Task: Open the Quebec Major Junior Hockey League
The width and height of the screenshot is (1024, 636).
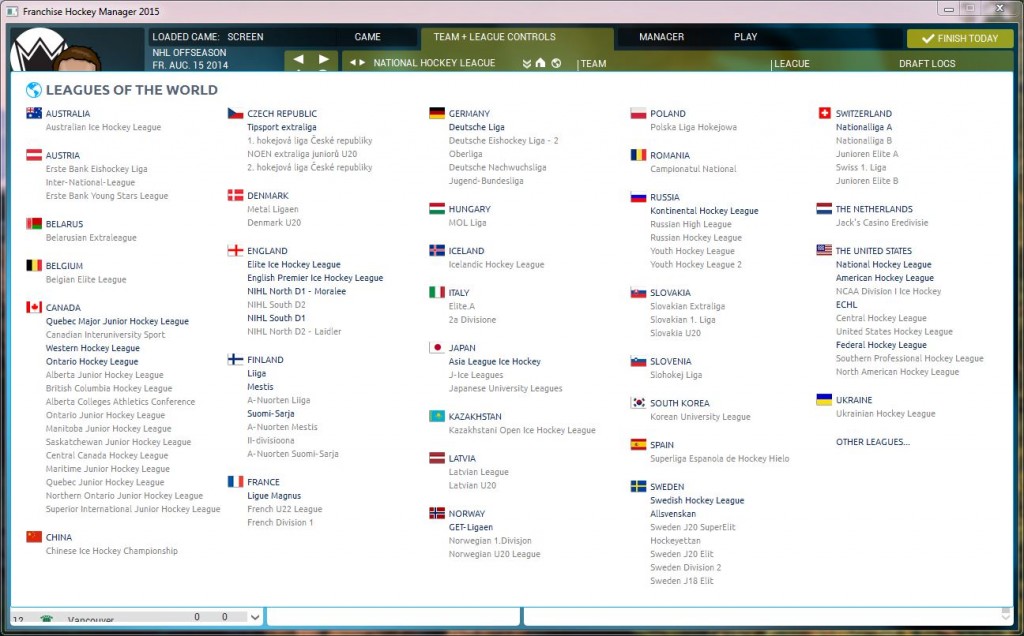Action: (x=117, y=321)
